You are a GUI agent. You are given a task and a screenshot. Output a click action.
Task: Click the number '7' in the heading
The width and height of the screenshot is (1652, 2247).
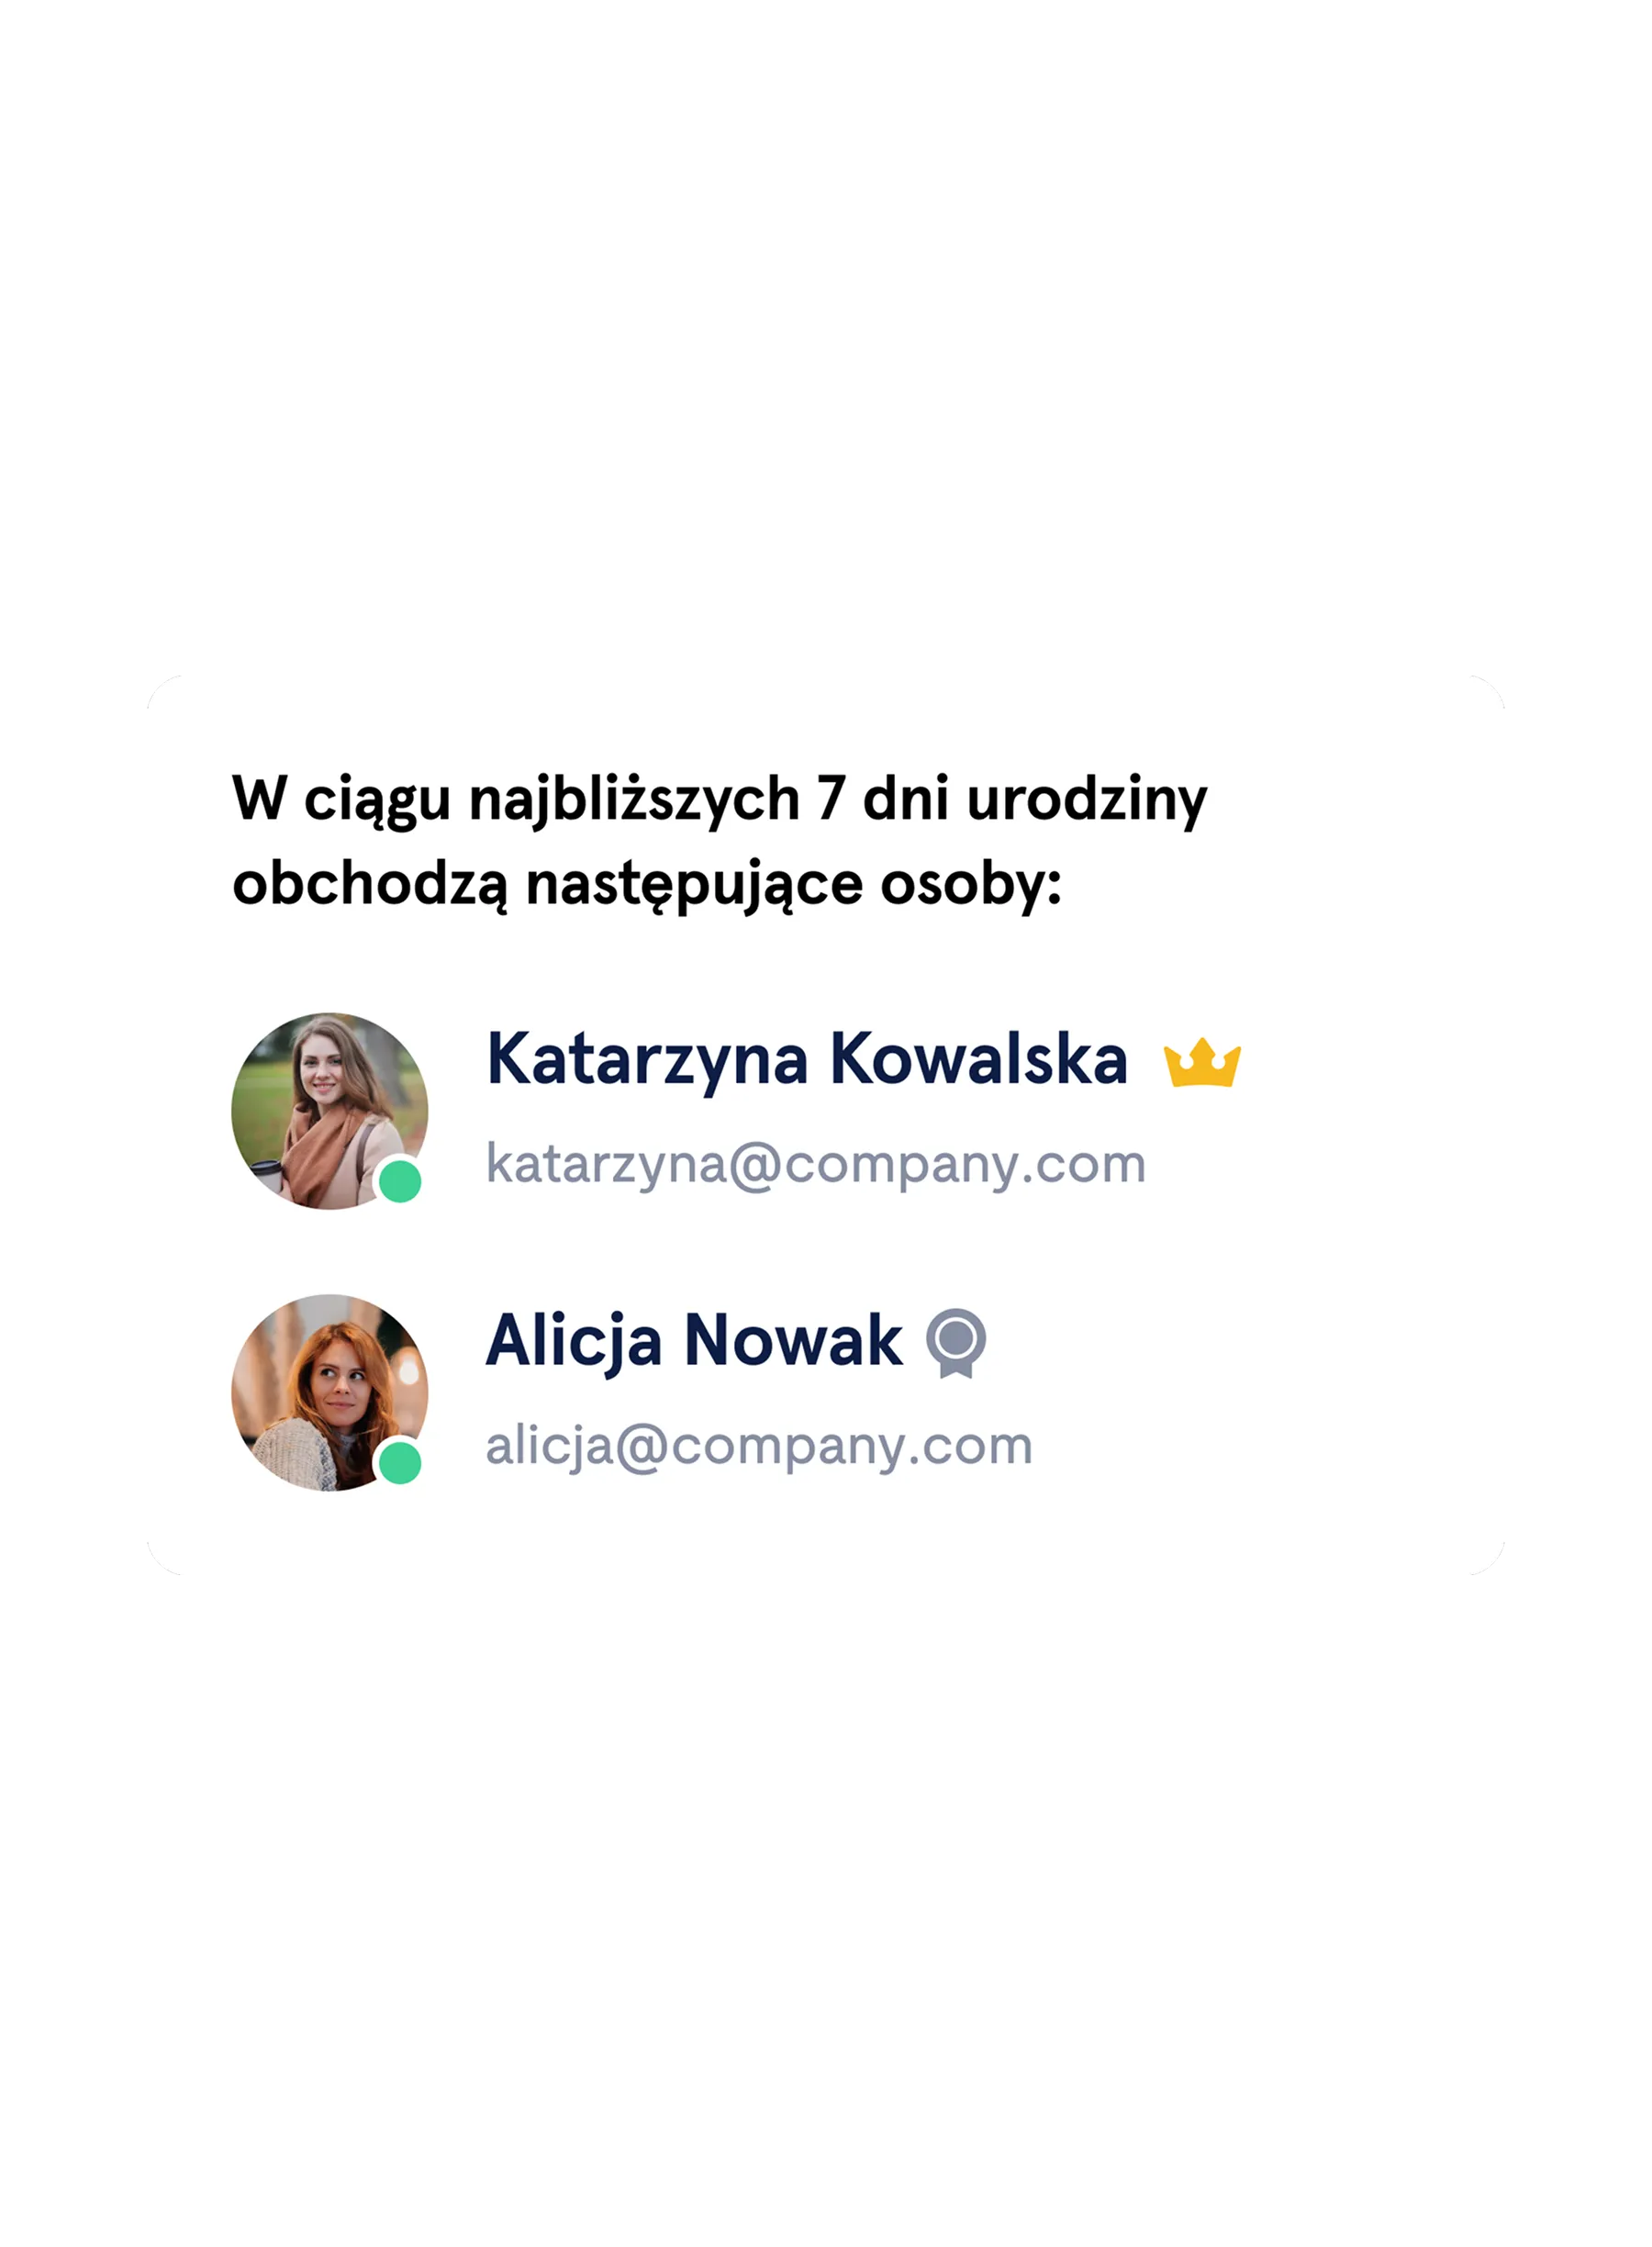(830, 800)
